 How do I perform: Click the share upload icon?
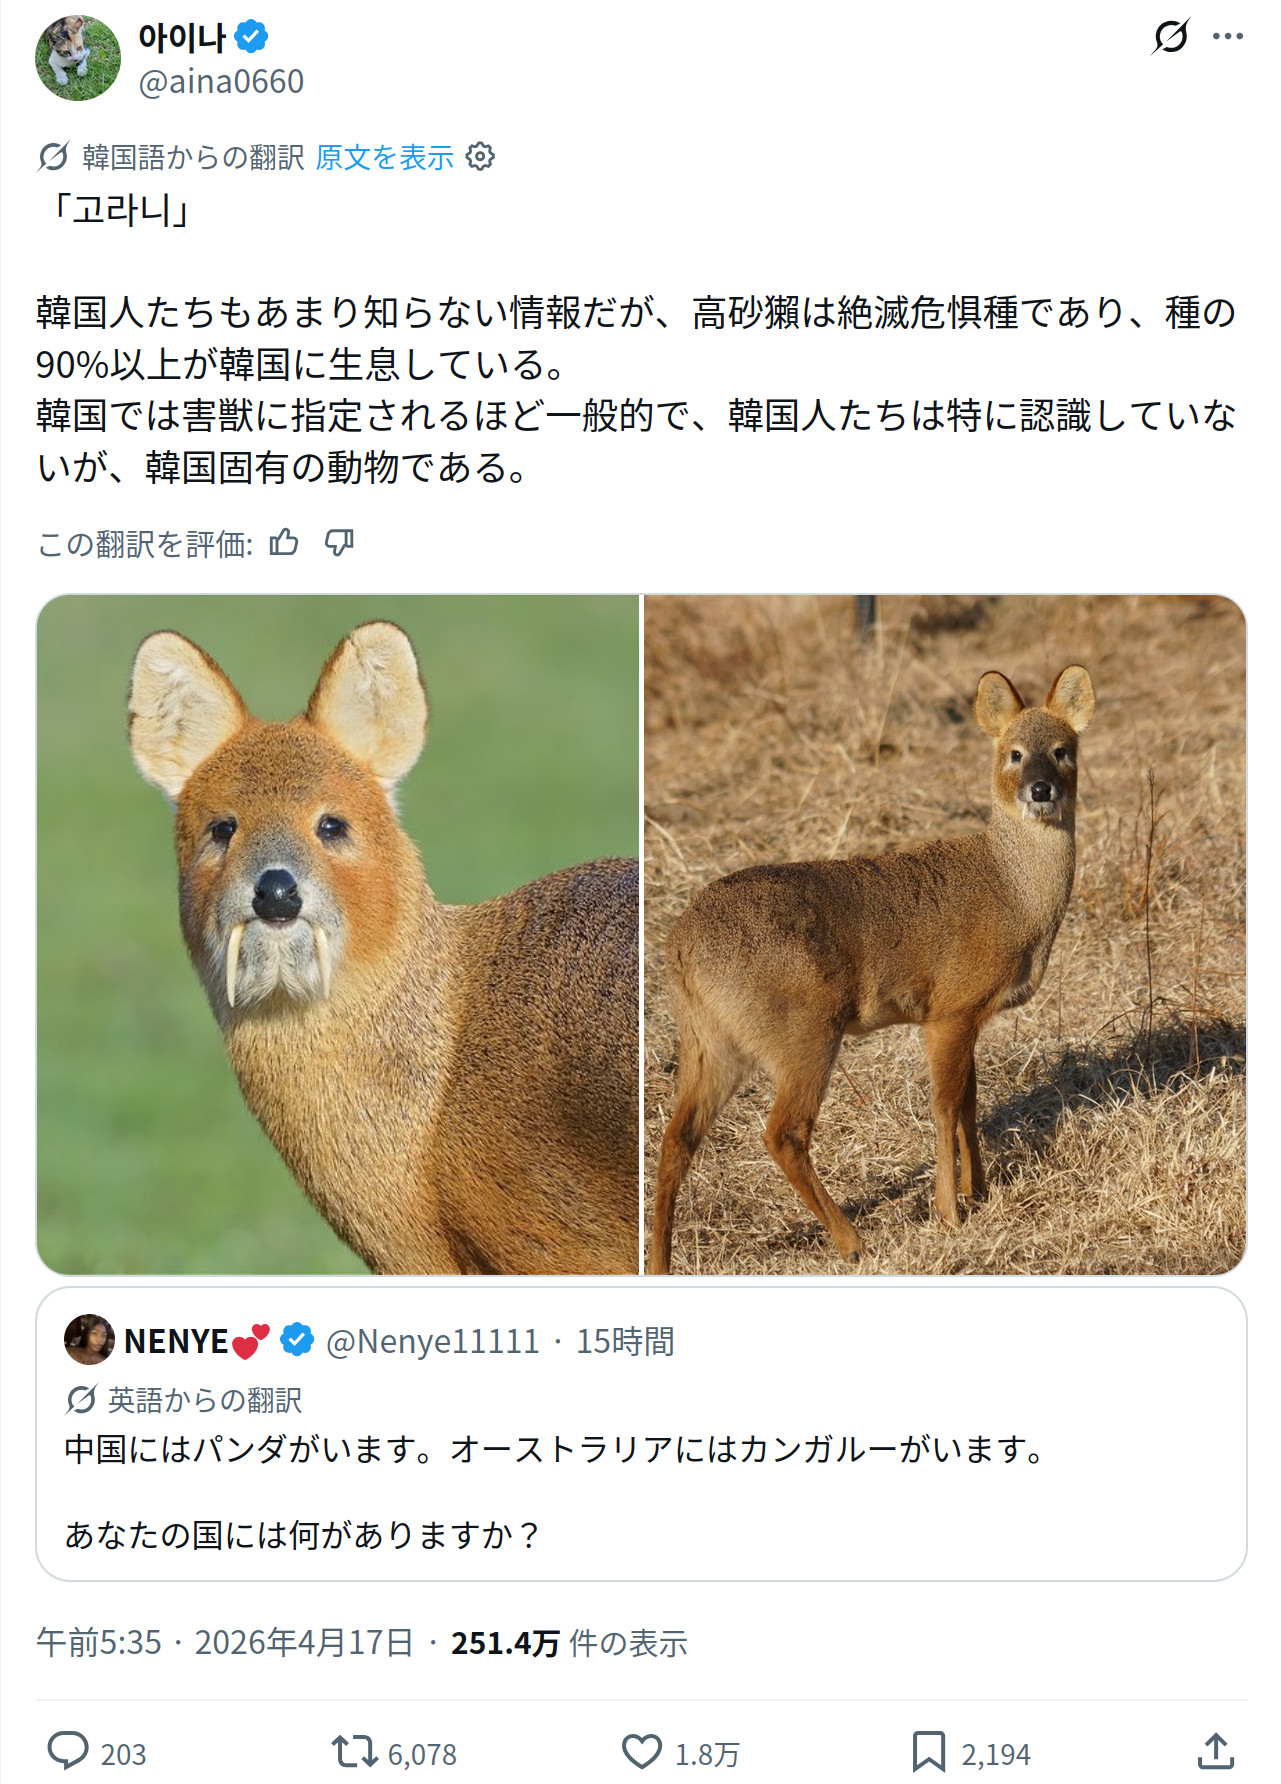(1215, 1752)
